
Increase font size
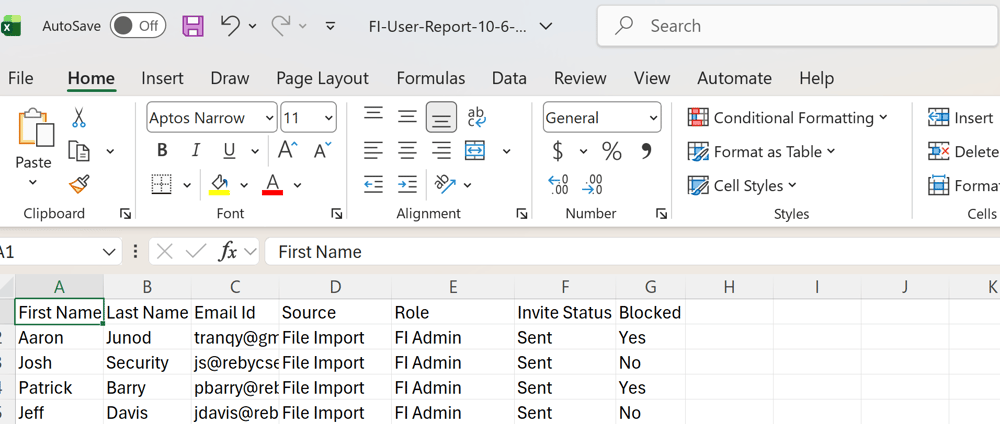coord(288,151)
